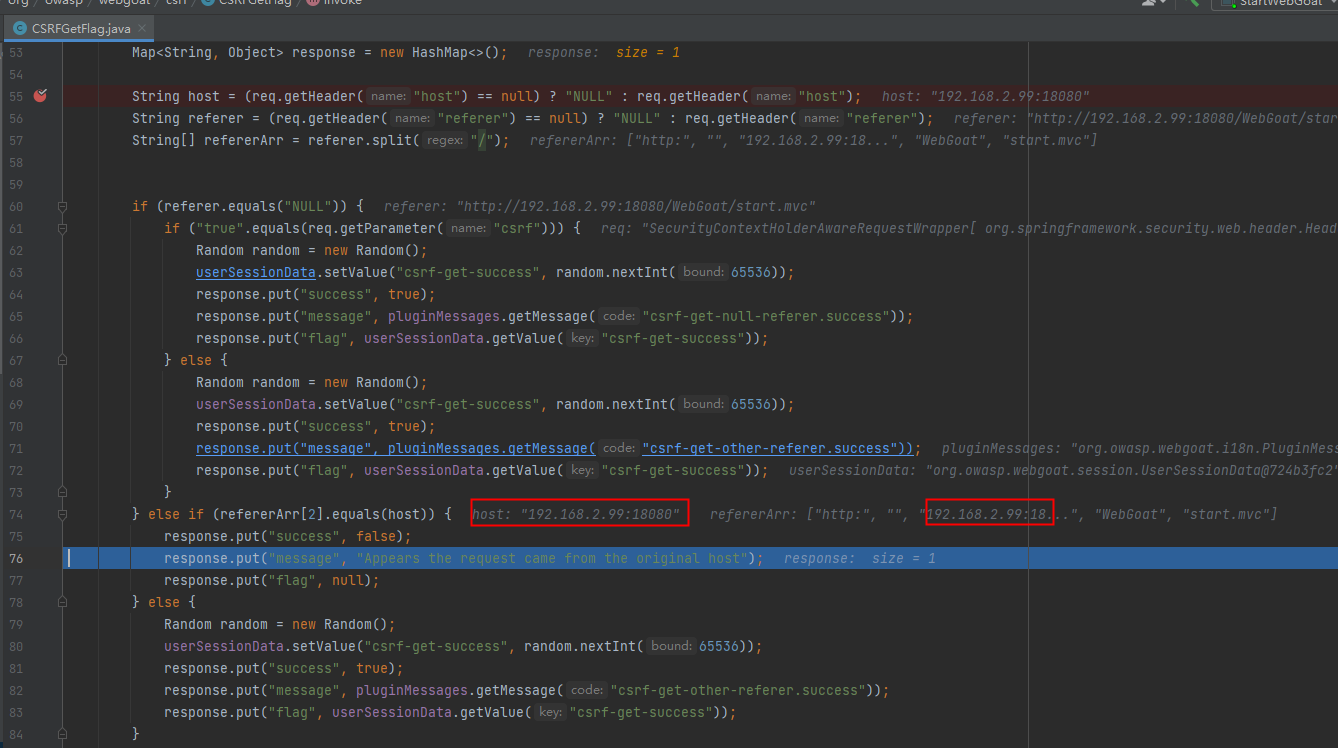1338x748 pixels.
Task: Click line number 74 in the gutter
Action: 15,514
